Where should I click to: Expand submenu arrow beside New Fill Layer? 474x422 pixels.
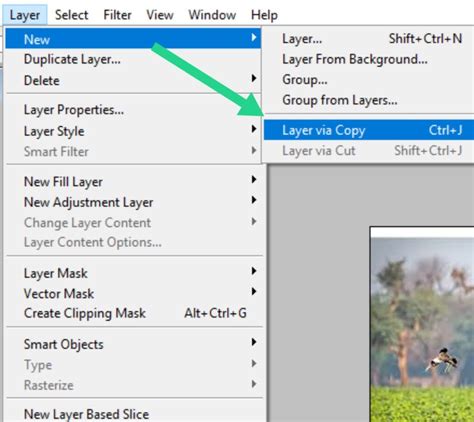(254, 180)
